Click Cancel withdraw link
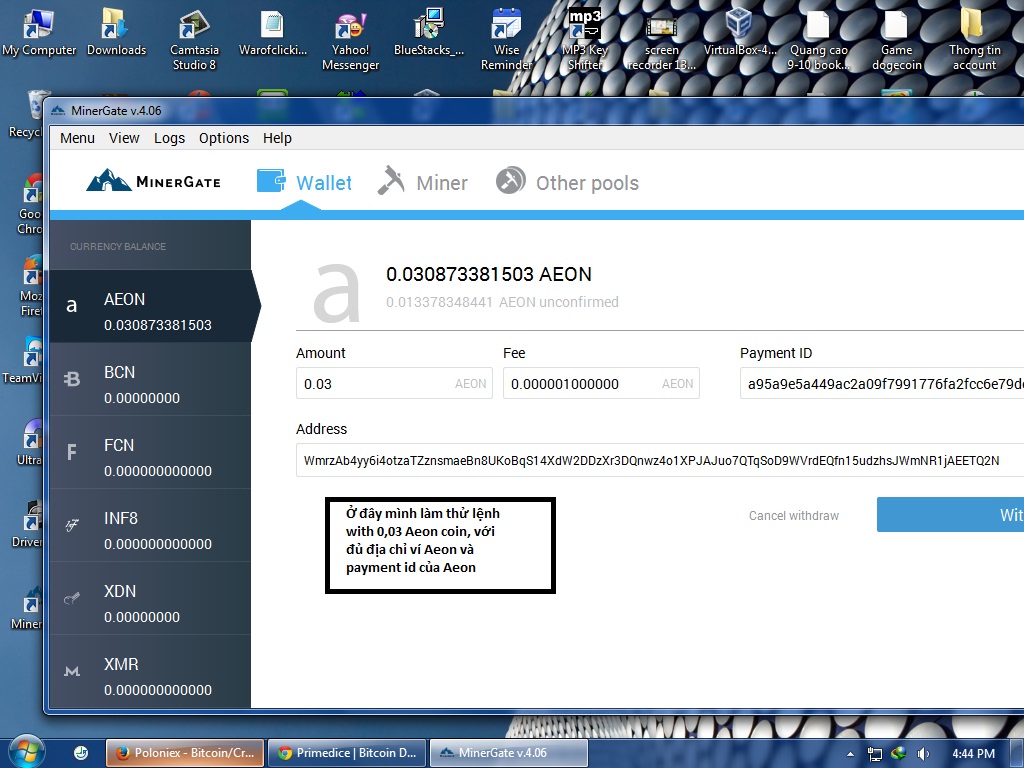The width and height of the screenshot is (1024, 768). click(x=793, y=515)
